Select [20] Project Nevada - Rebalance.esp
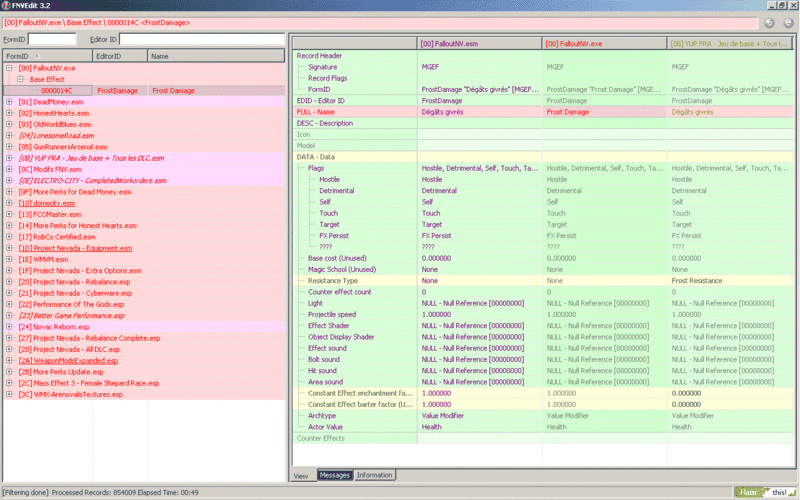The height and width of the screenshot is (500, 800). 74,282
